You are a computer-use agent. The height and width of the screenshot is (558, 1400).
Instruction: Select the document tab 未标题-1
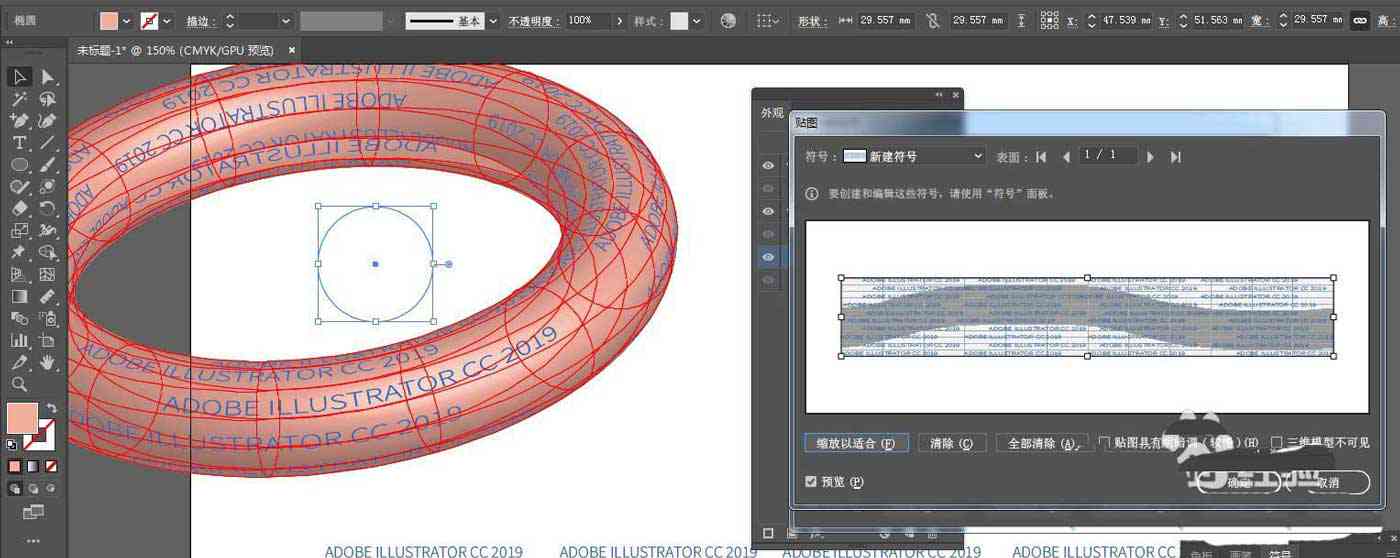point(176,50)
